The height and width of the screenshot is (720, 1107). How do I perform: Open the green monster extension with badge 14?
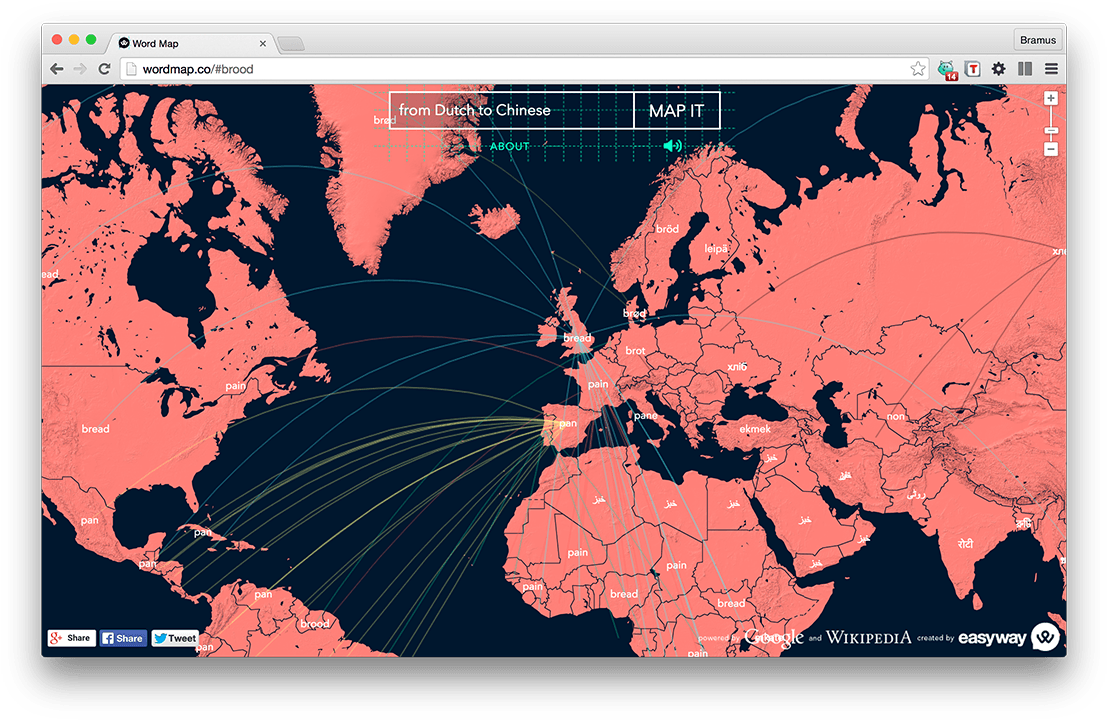coord(946,69)
